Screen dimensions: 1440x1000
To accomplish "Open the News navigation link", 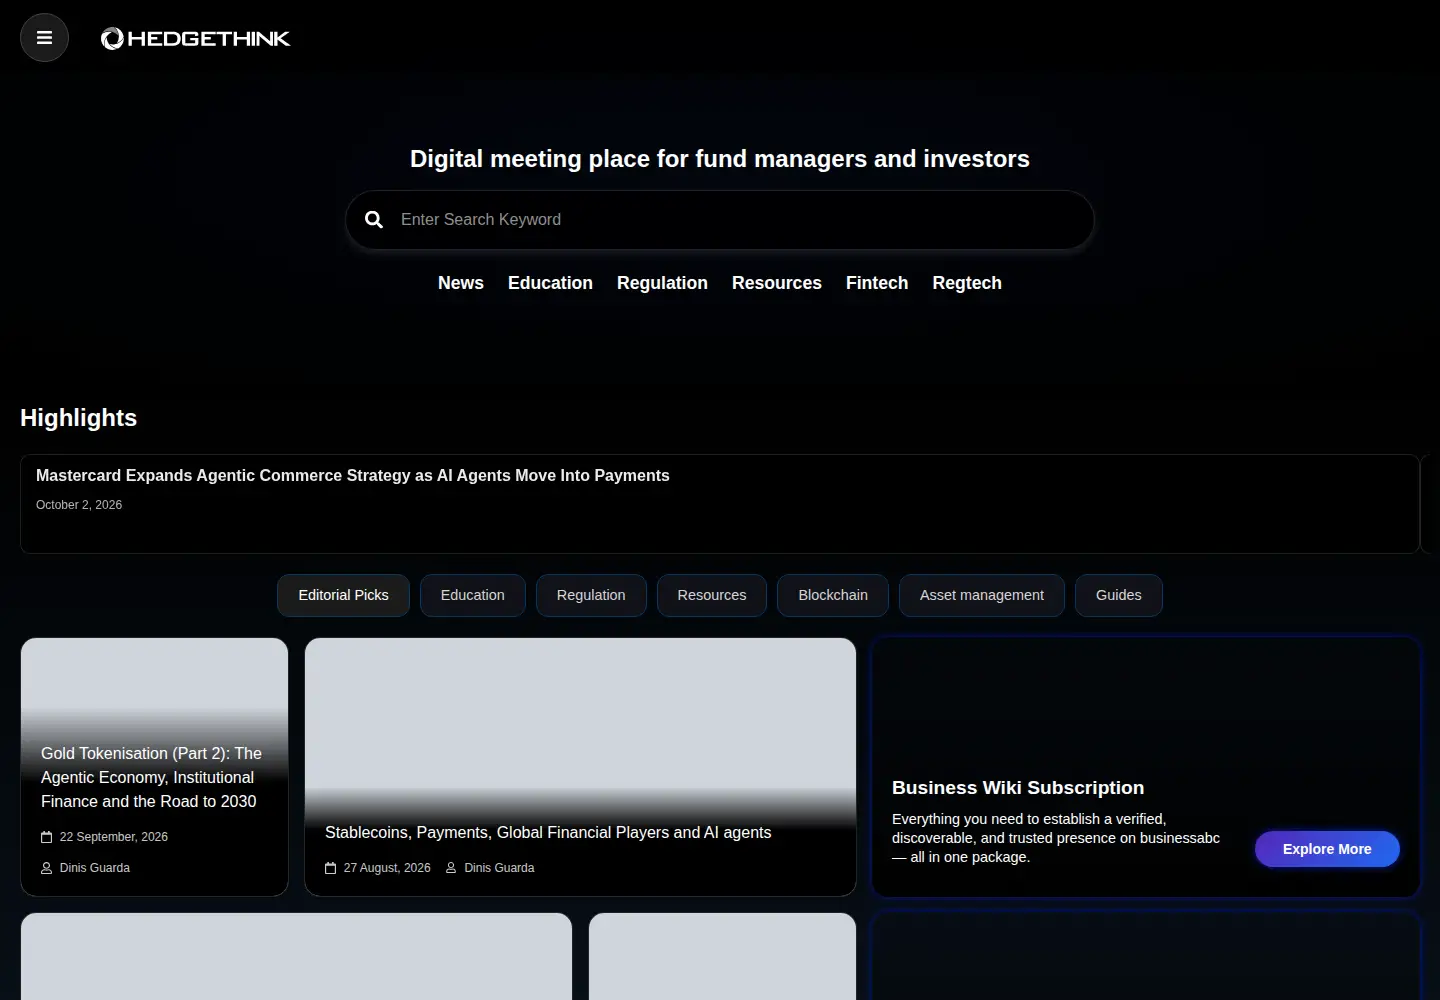I will click(461, 283).
